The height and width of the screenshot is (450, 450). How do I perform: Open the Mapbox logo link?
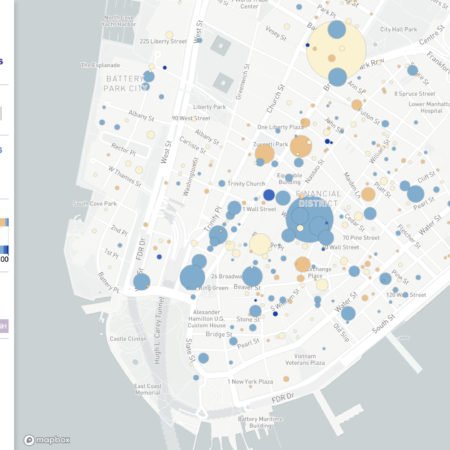point(47,440)
